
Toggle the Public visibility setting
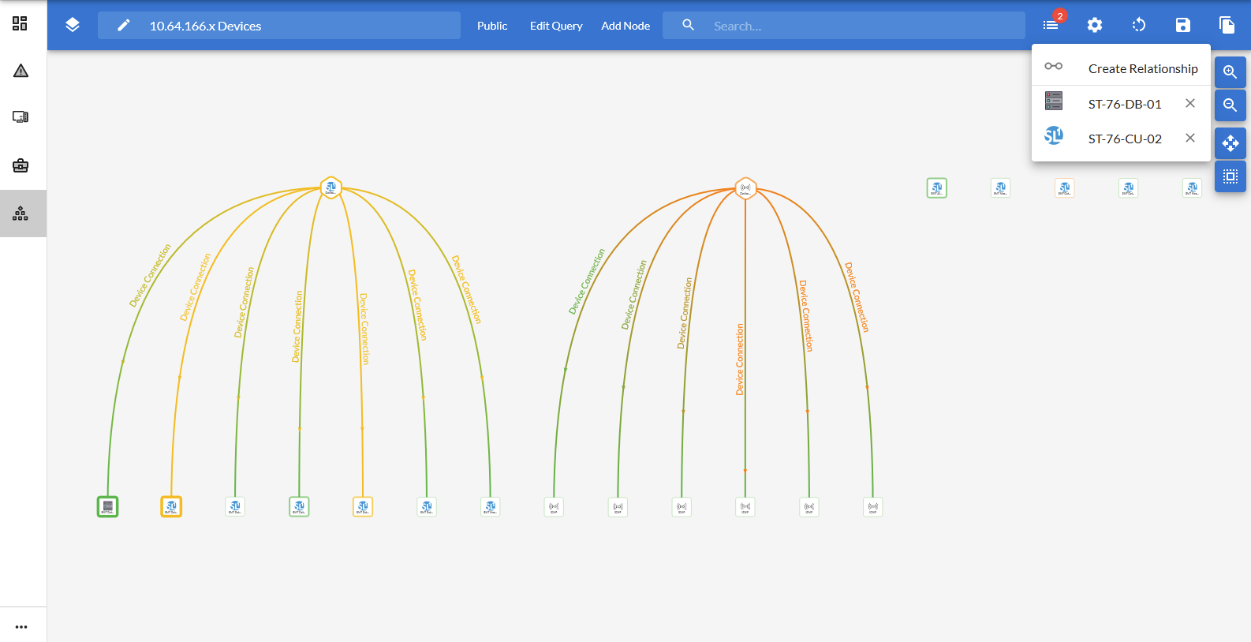point(492,26)
